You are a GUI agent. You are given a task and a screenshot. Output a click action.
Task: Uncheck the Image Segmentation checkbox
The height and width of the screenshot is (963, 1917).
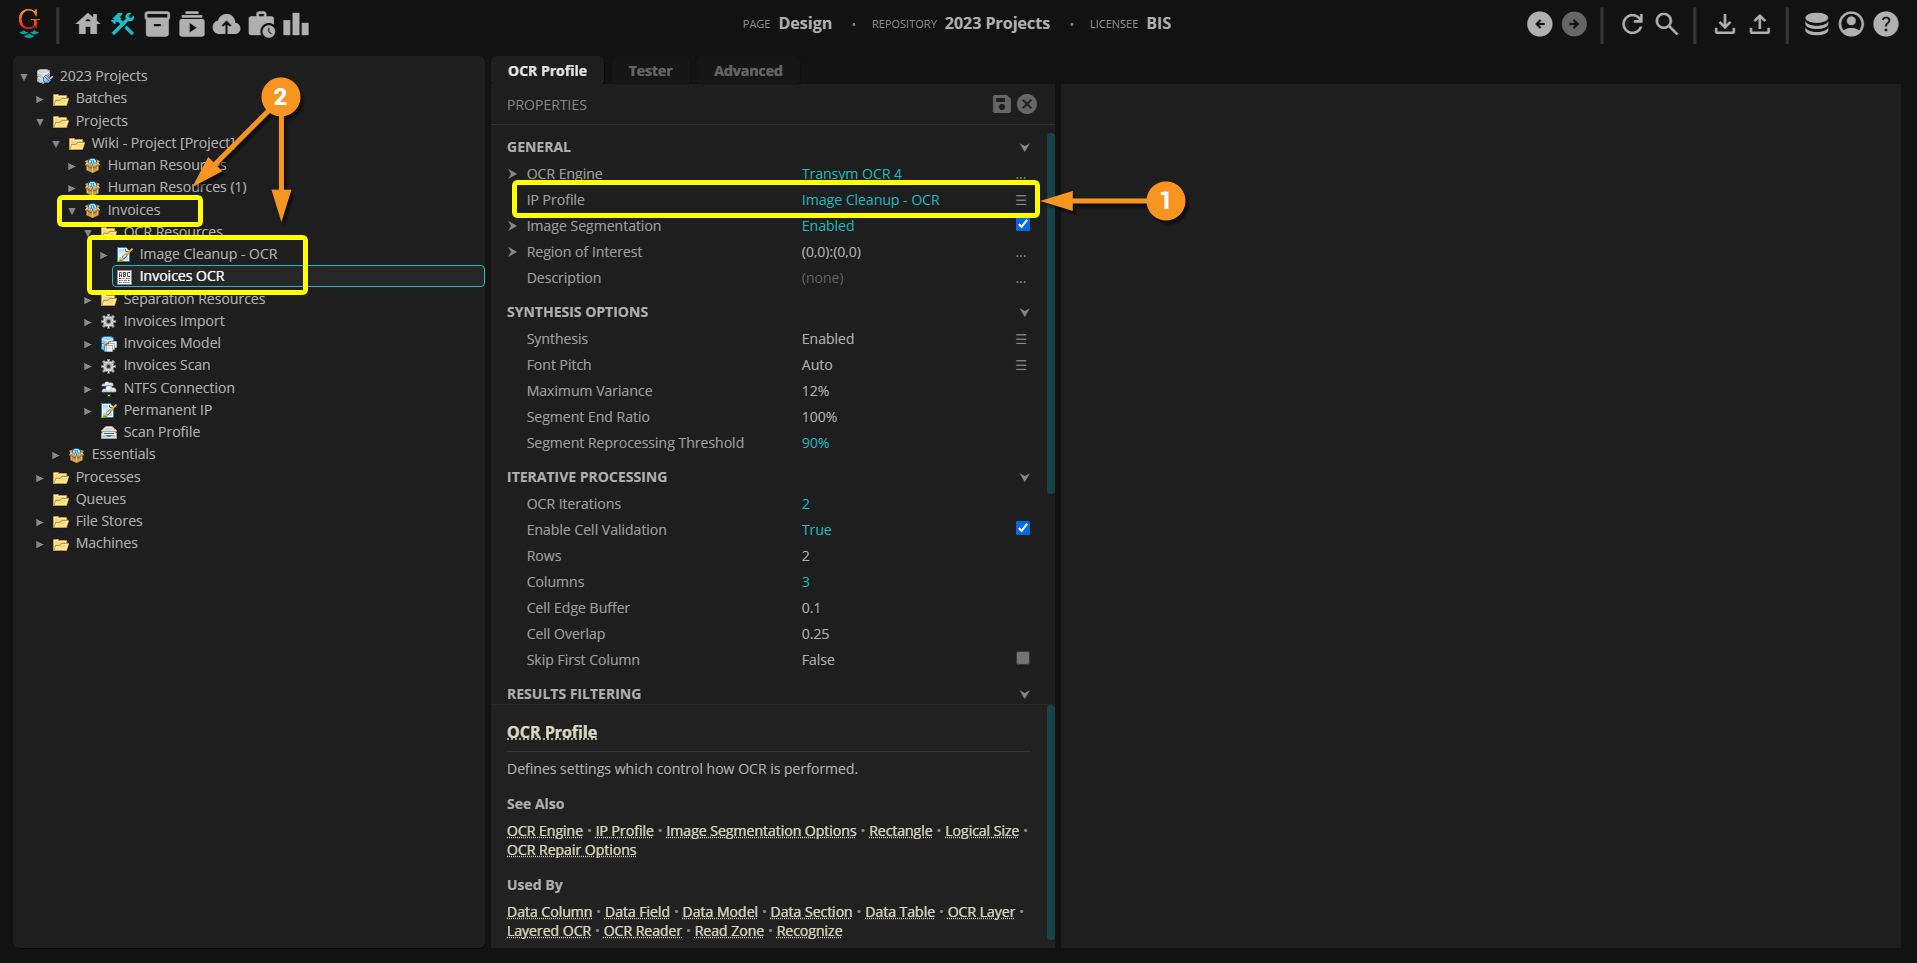(1022, 225)
